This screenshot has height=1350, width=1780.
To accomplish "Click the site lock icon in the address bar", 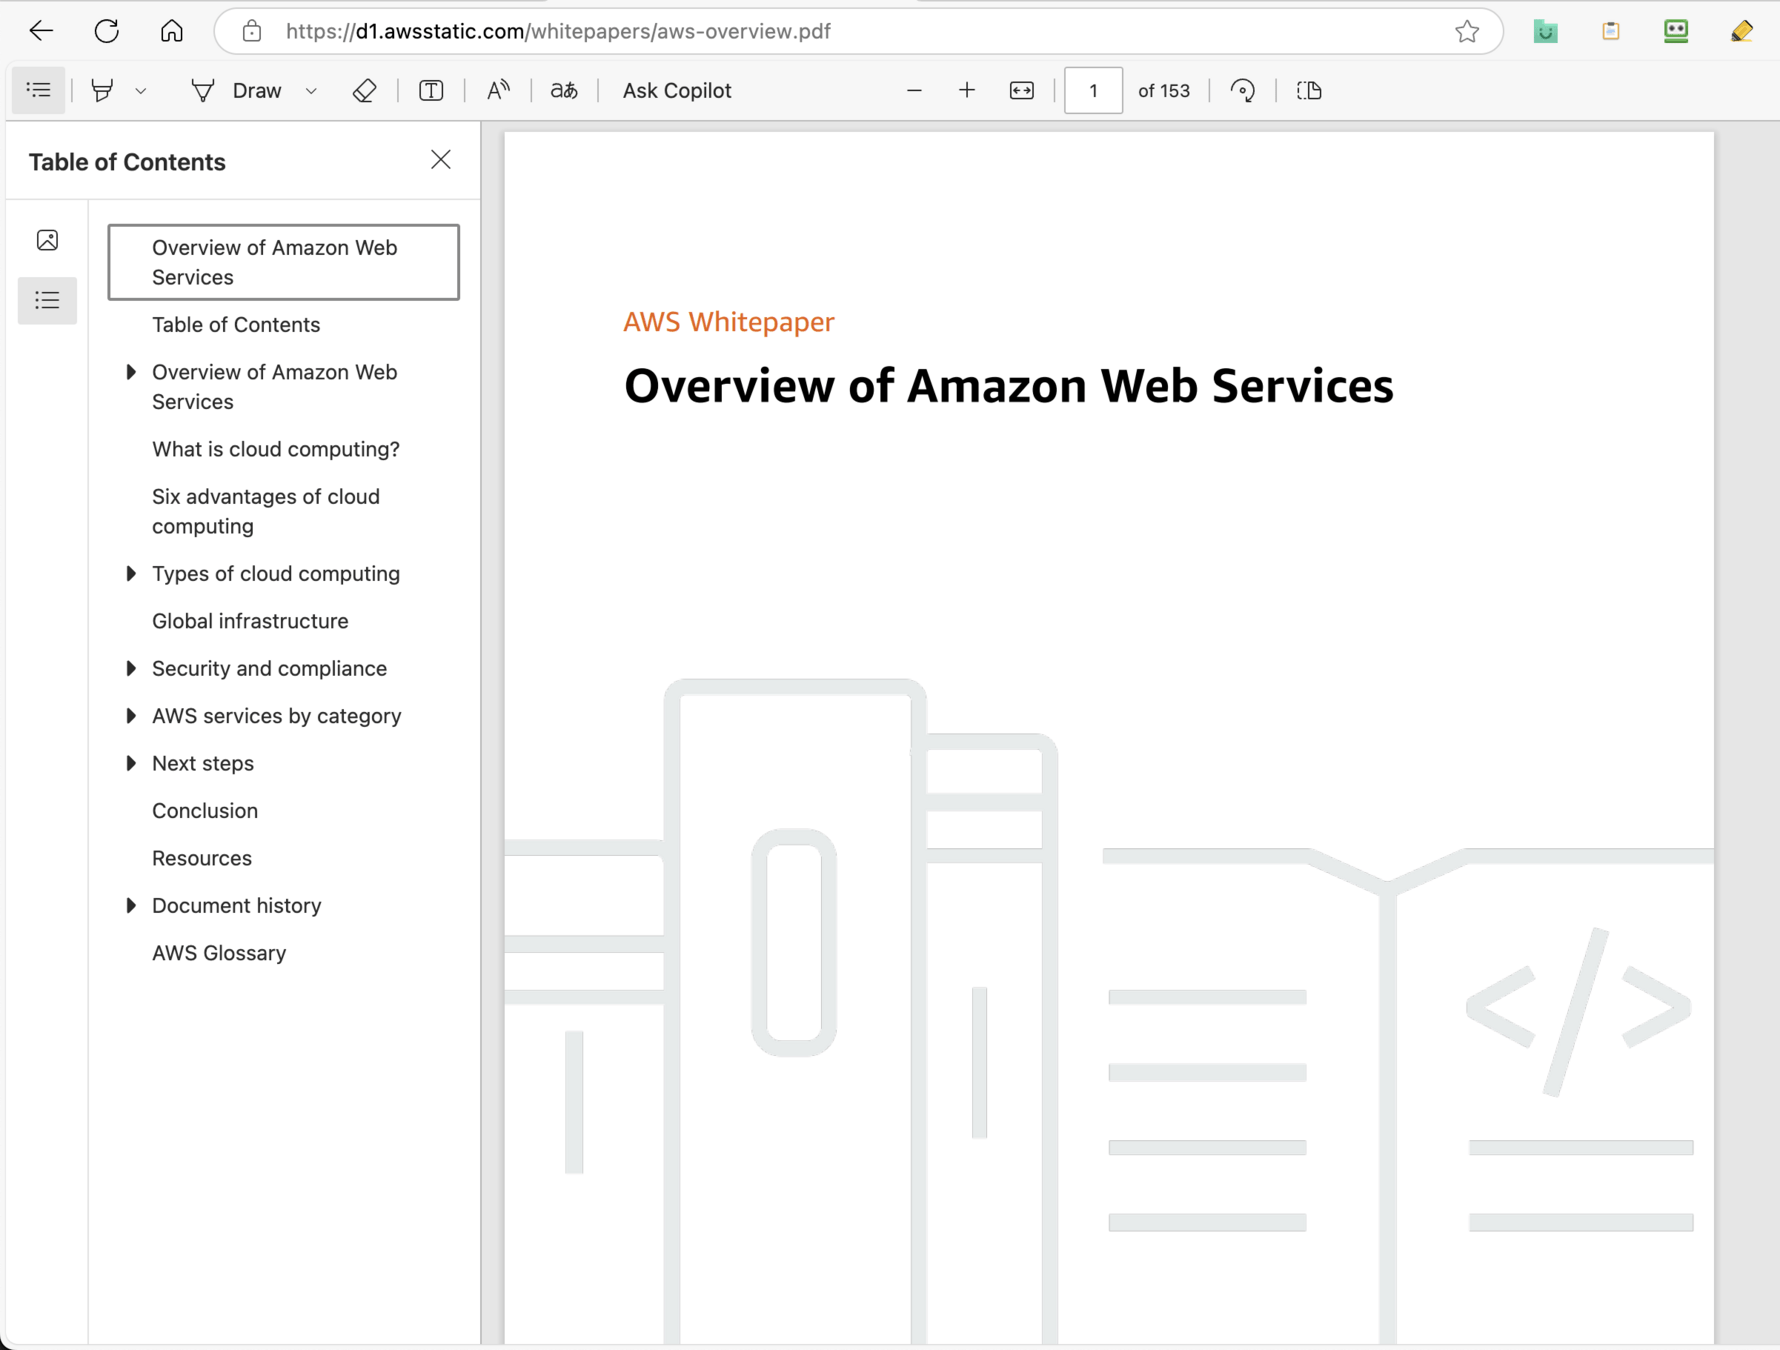I will click(252, 31).
